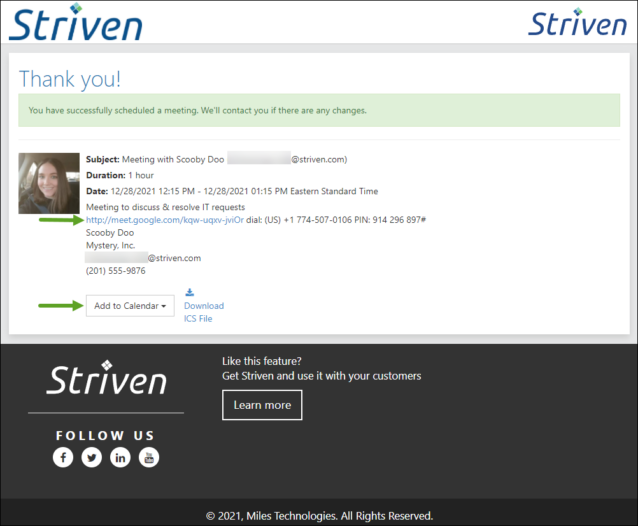The height and width of the screenshot is (526, 638).
Task: Click the Download ICS File link
Action: tap(204, 312)
